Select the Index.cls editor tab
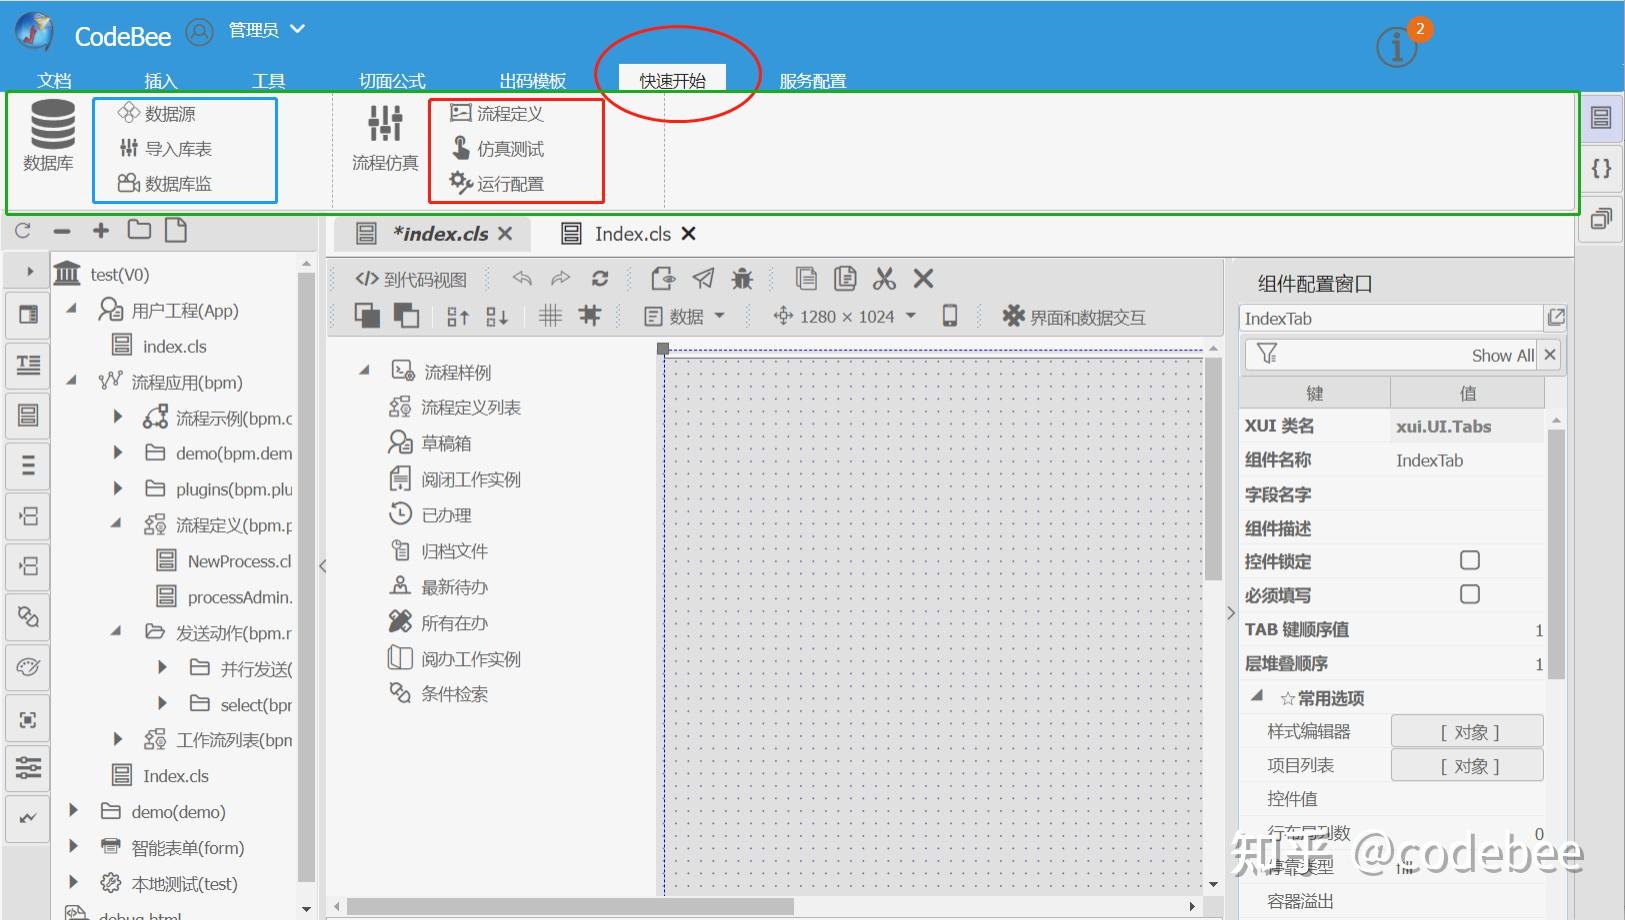The image size is (1625, 920). 632,233
